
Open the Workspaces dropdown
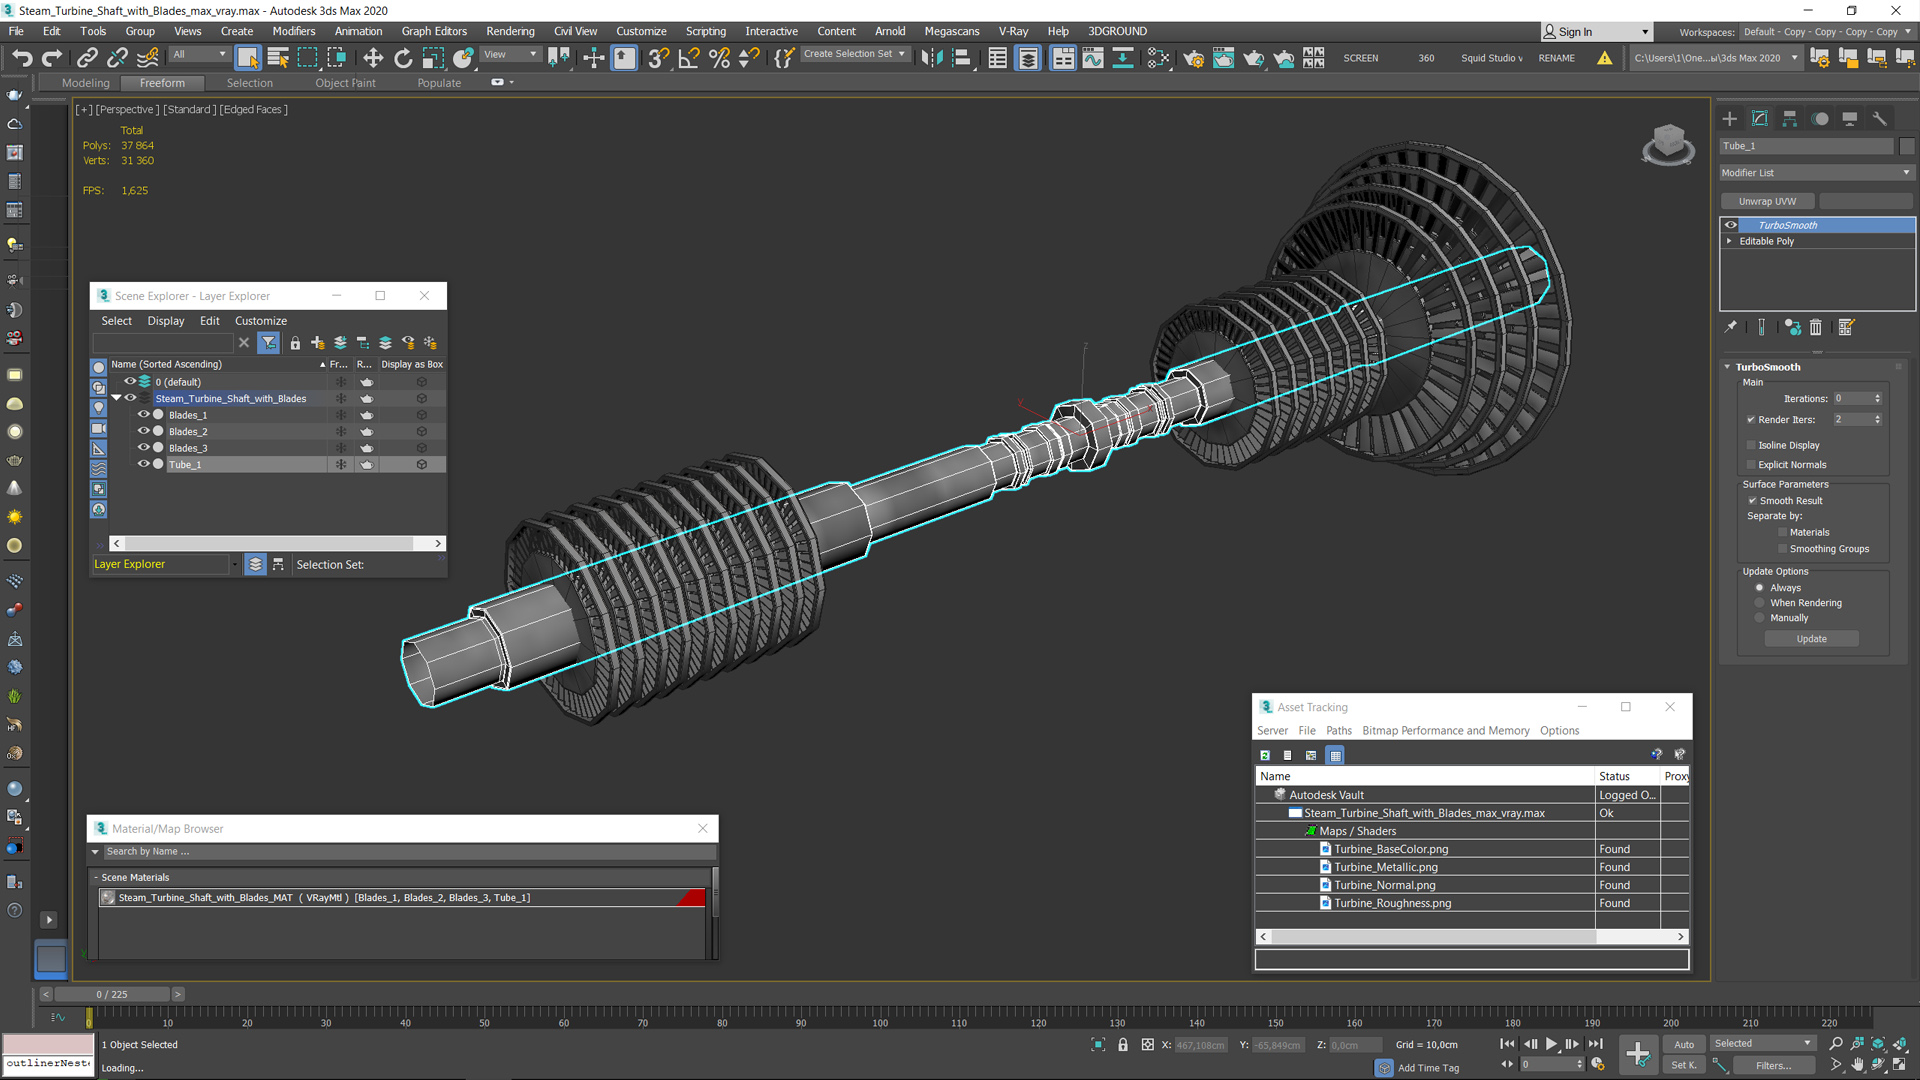coord(1826,32)
